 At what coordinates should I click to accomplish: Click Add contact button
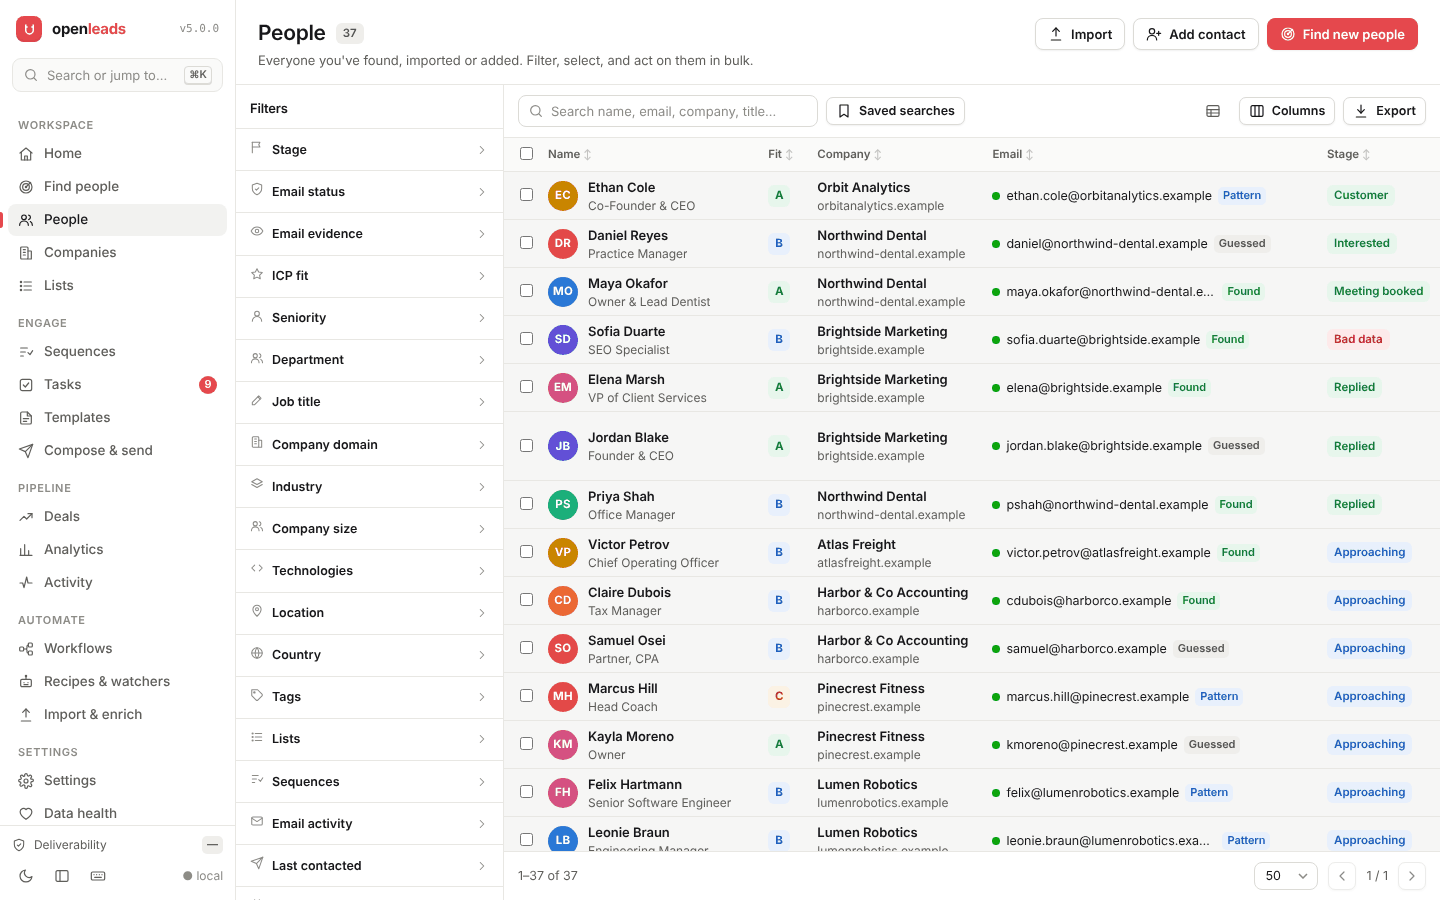pyautogui.click(x=1196, y=34)
